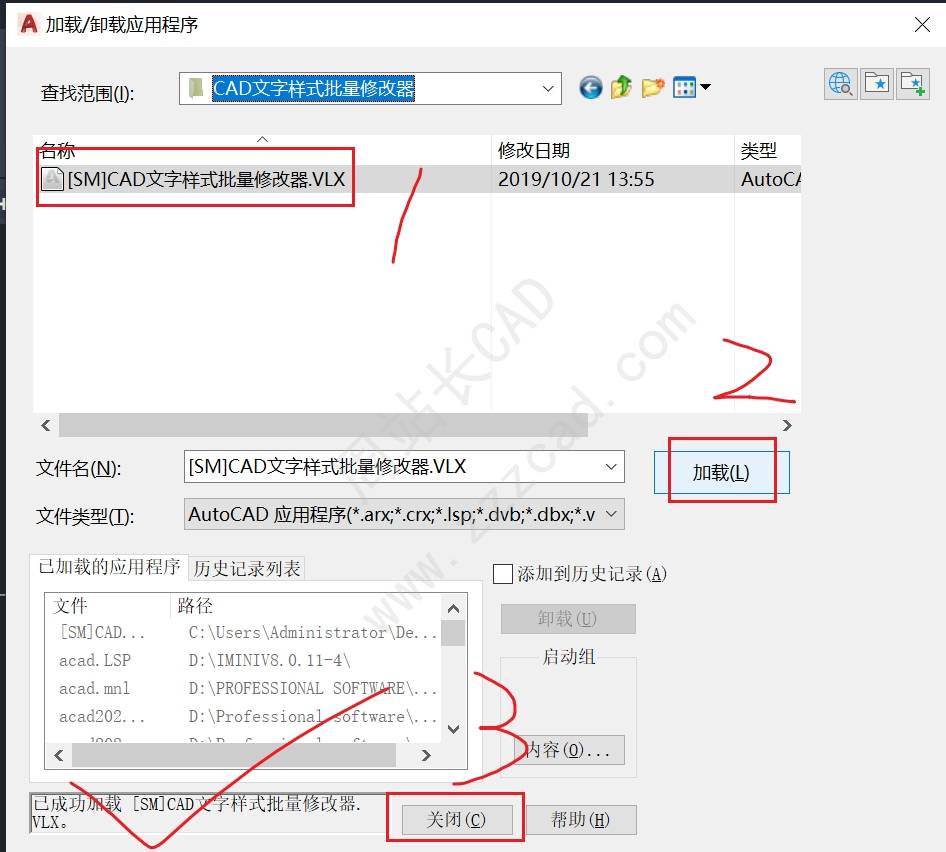Screen dimensions: 946x852
Task: Expand the 文件类型 dropdown list
Action: (x=611, y=515)
